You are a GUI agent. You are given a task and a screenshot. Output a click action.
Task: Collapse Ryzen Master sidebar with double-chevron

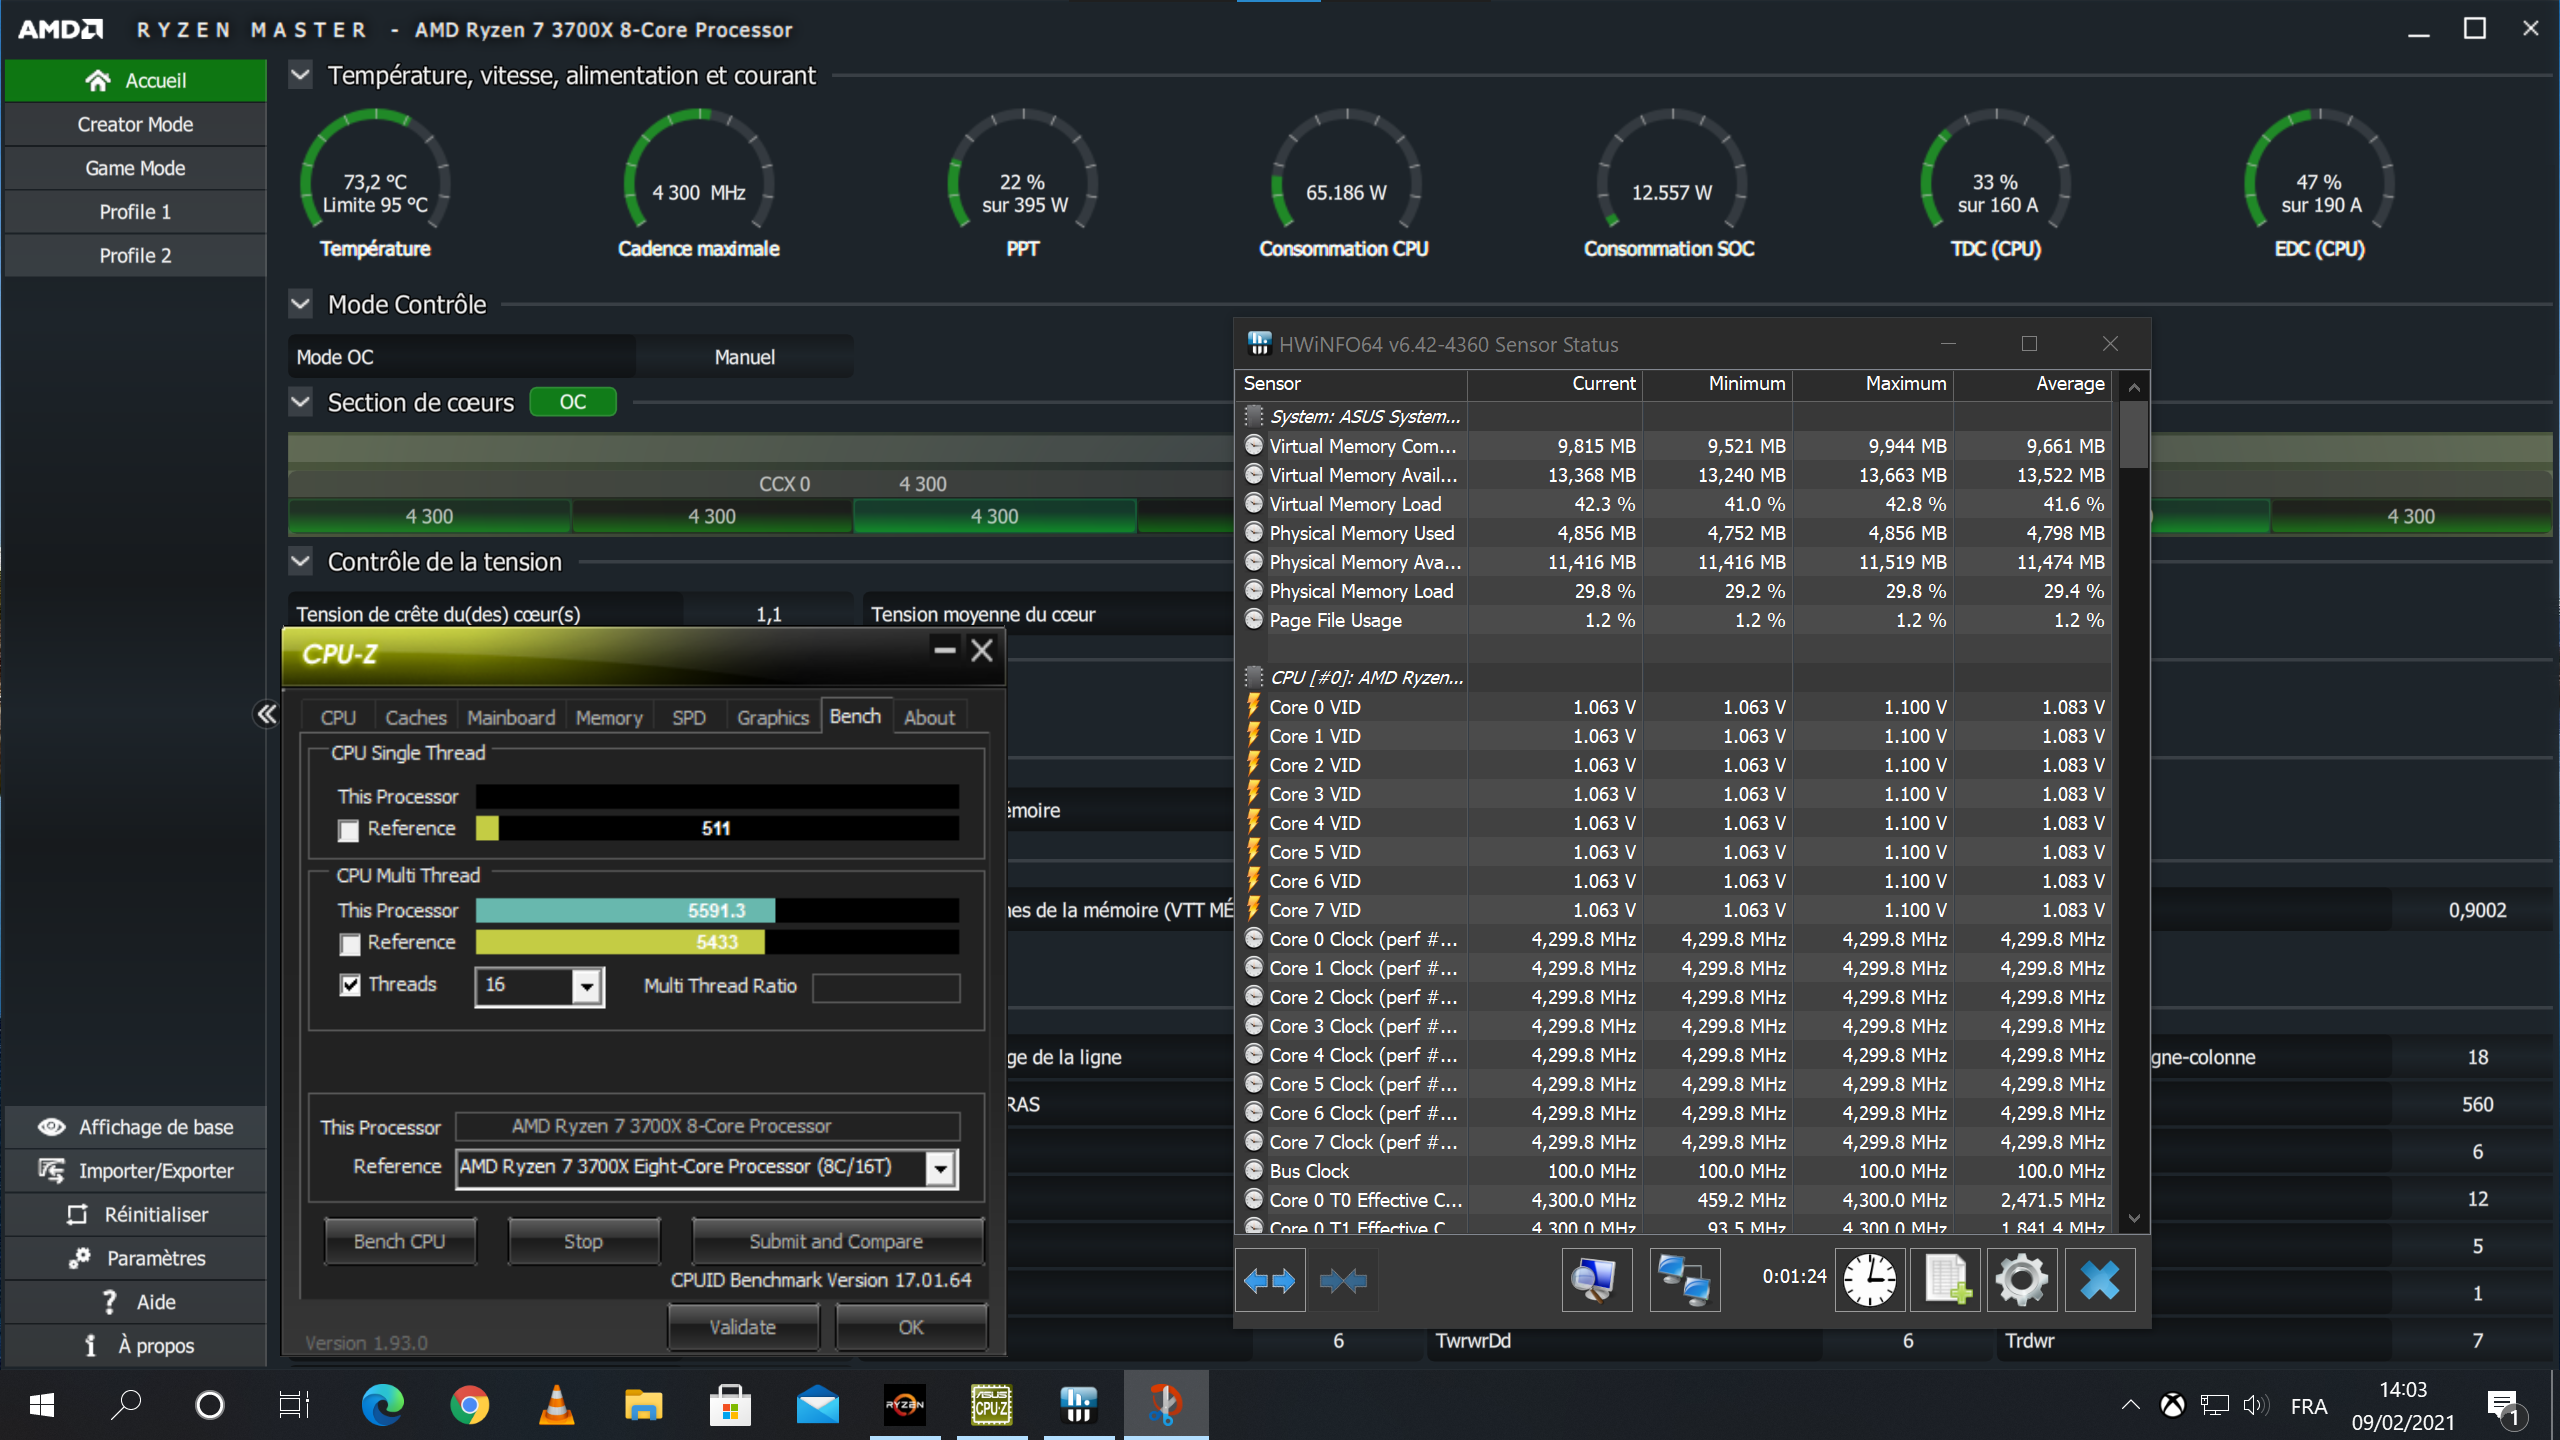coord(266,713)
